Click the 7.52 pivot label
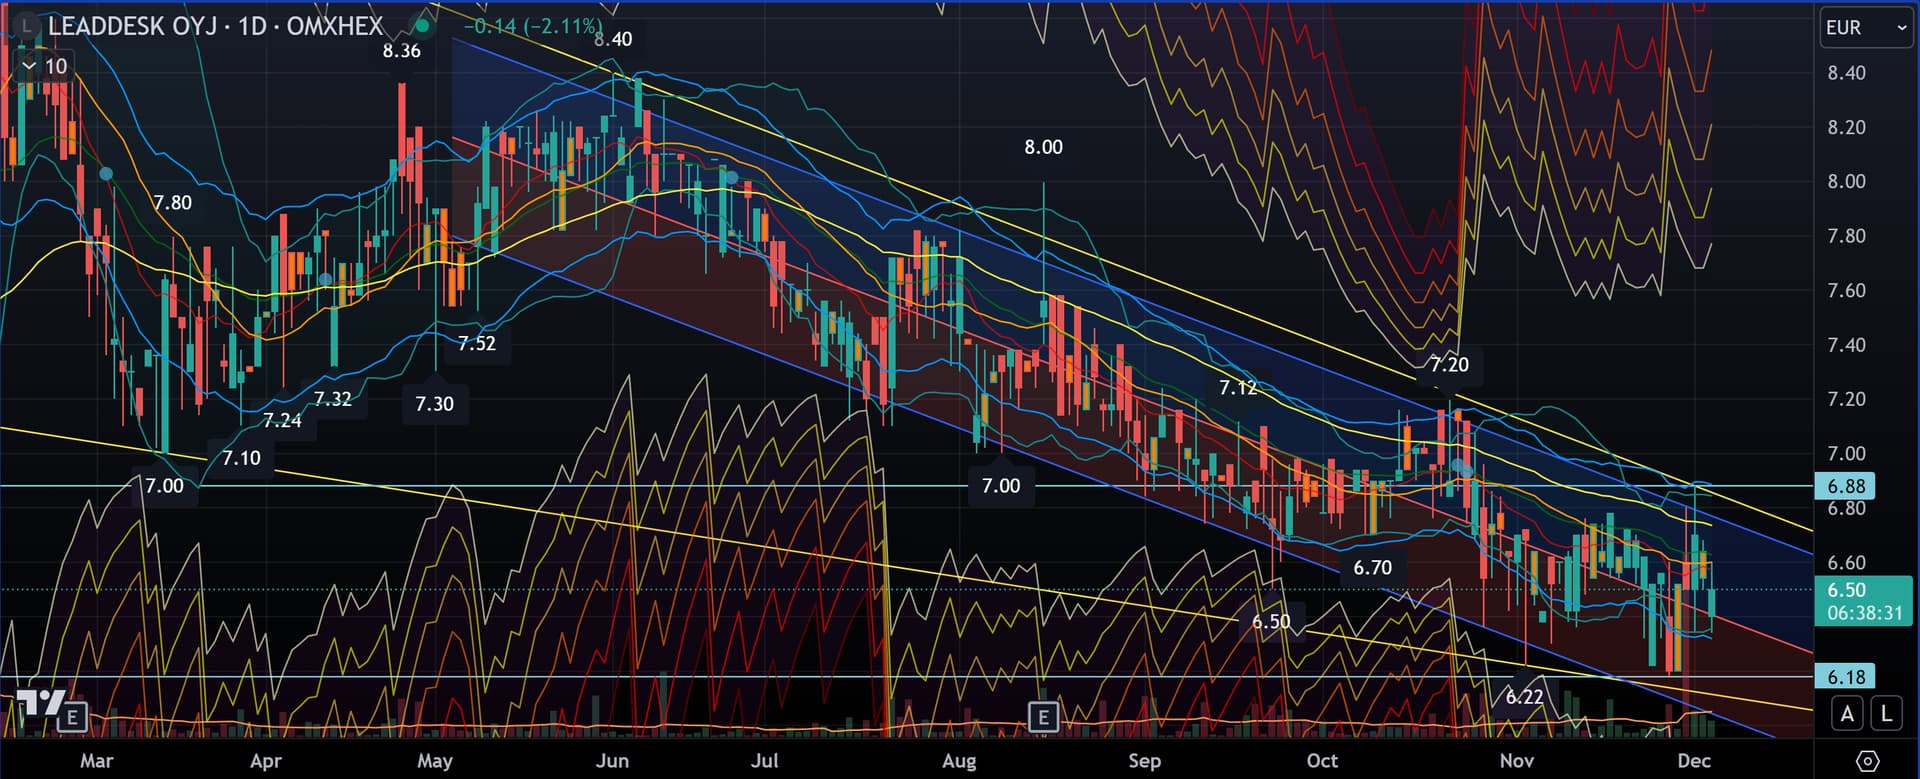This screenshot has width=1920, height=779. tap(477, 343)
